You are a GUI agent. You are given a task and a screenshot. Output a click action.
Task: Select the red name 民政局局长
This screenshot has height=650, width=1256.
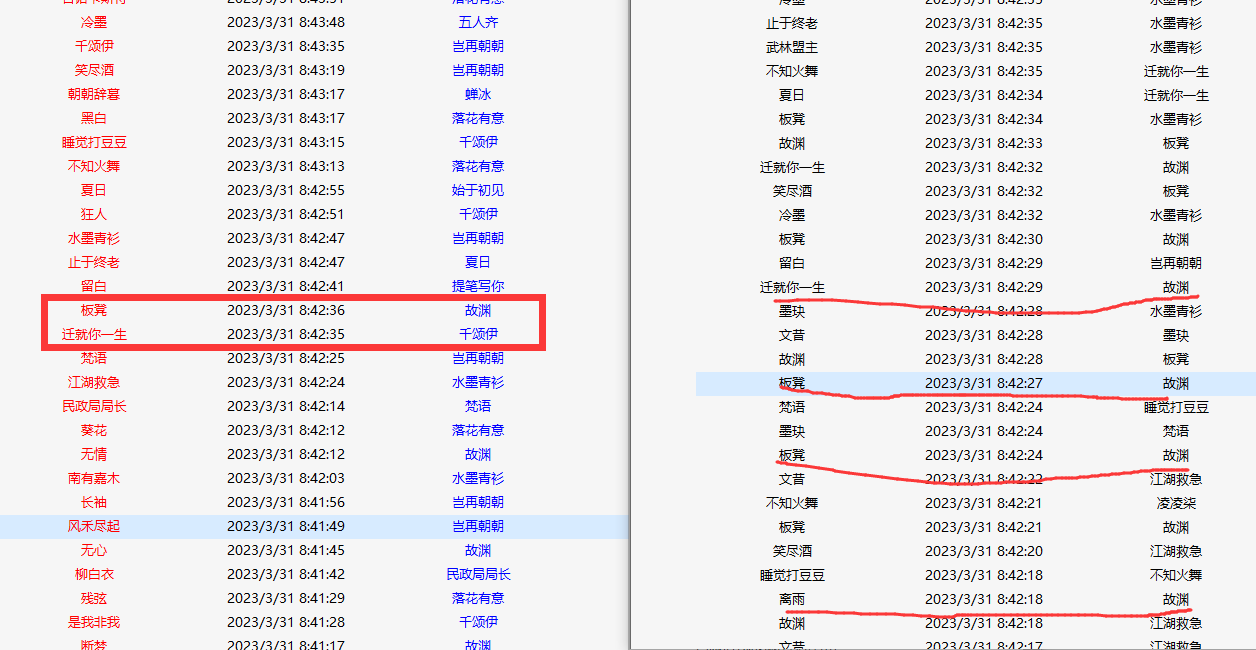click(94, 406)
